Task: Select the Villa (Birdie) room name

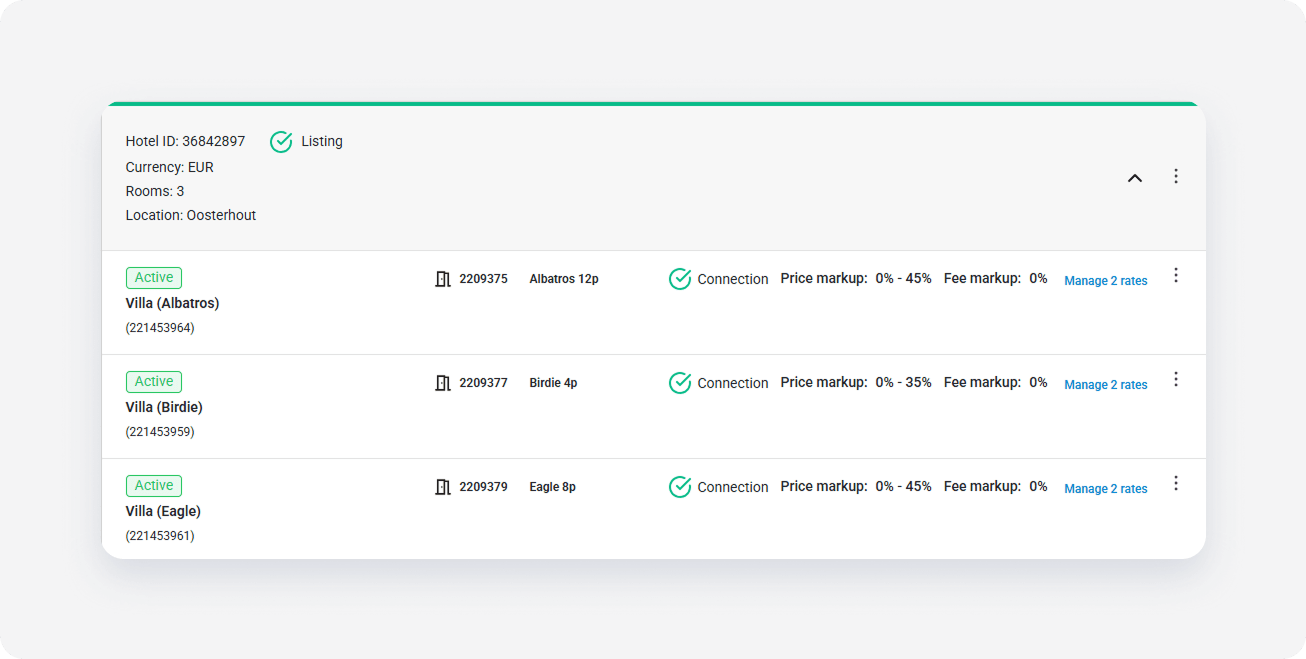Action: [x=164, y=407]
